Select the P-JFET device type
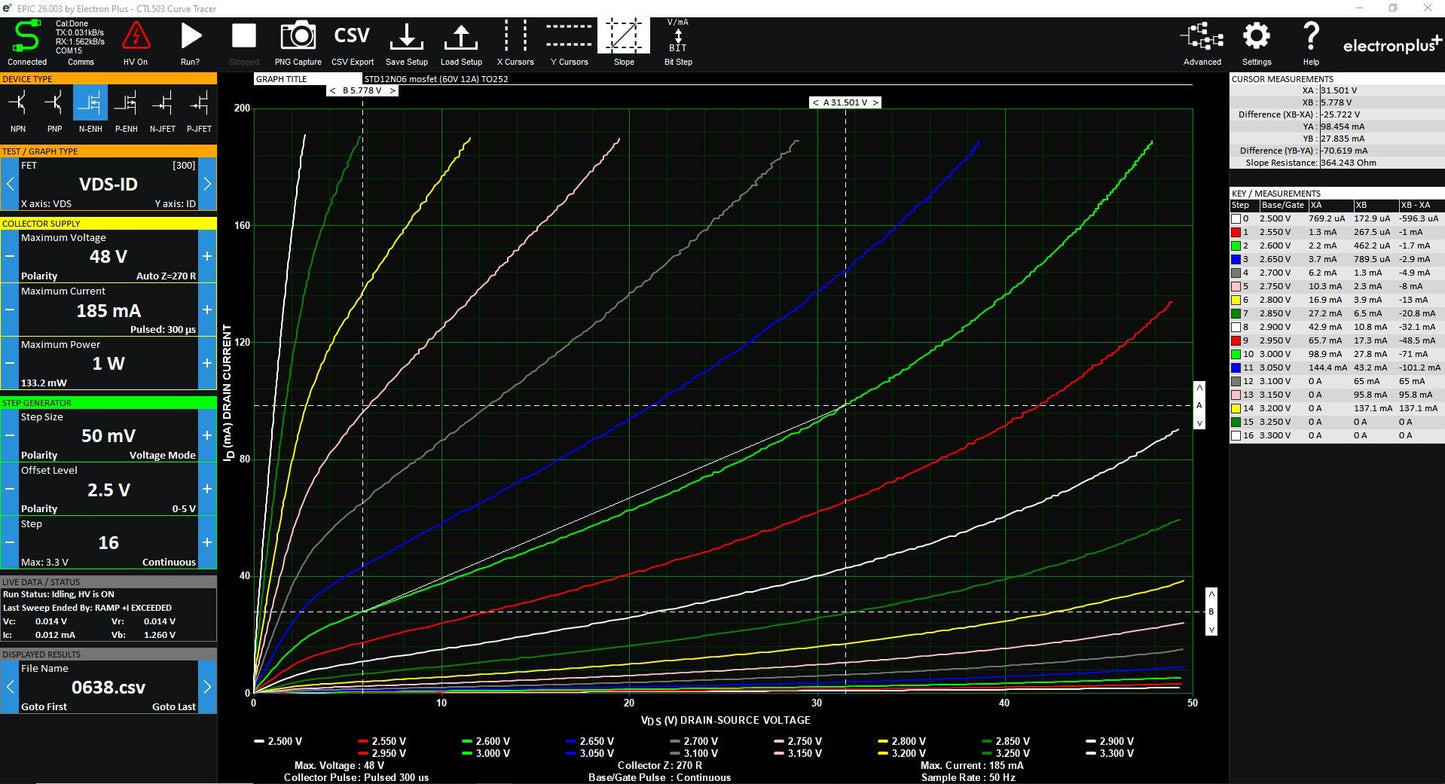 [x=199, y=104]
